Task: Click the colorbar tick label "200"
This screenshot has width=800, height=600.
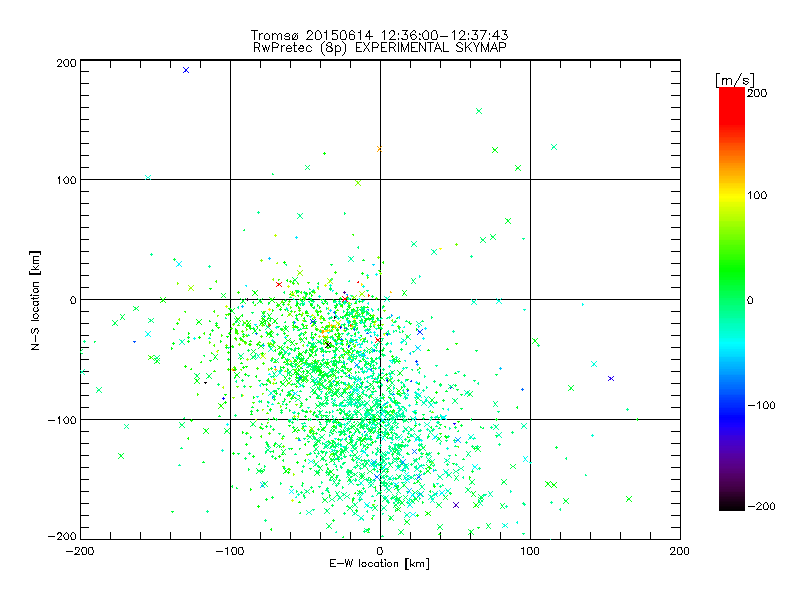Action: point(757,93)
